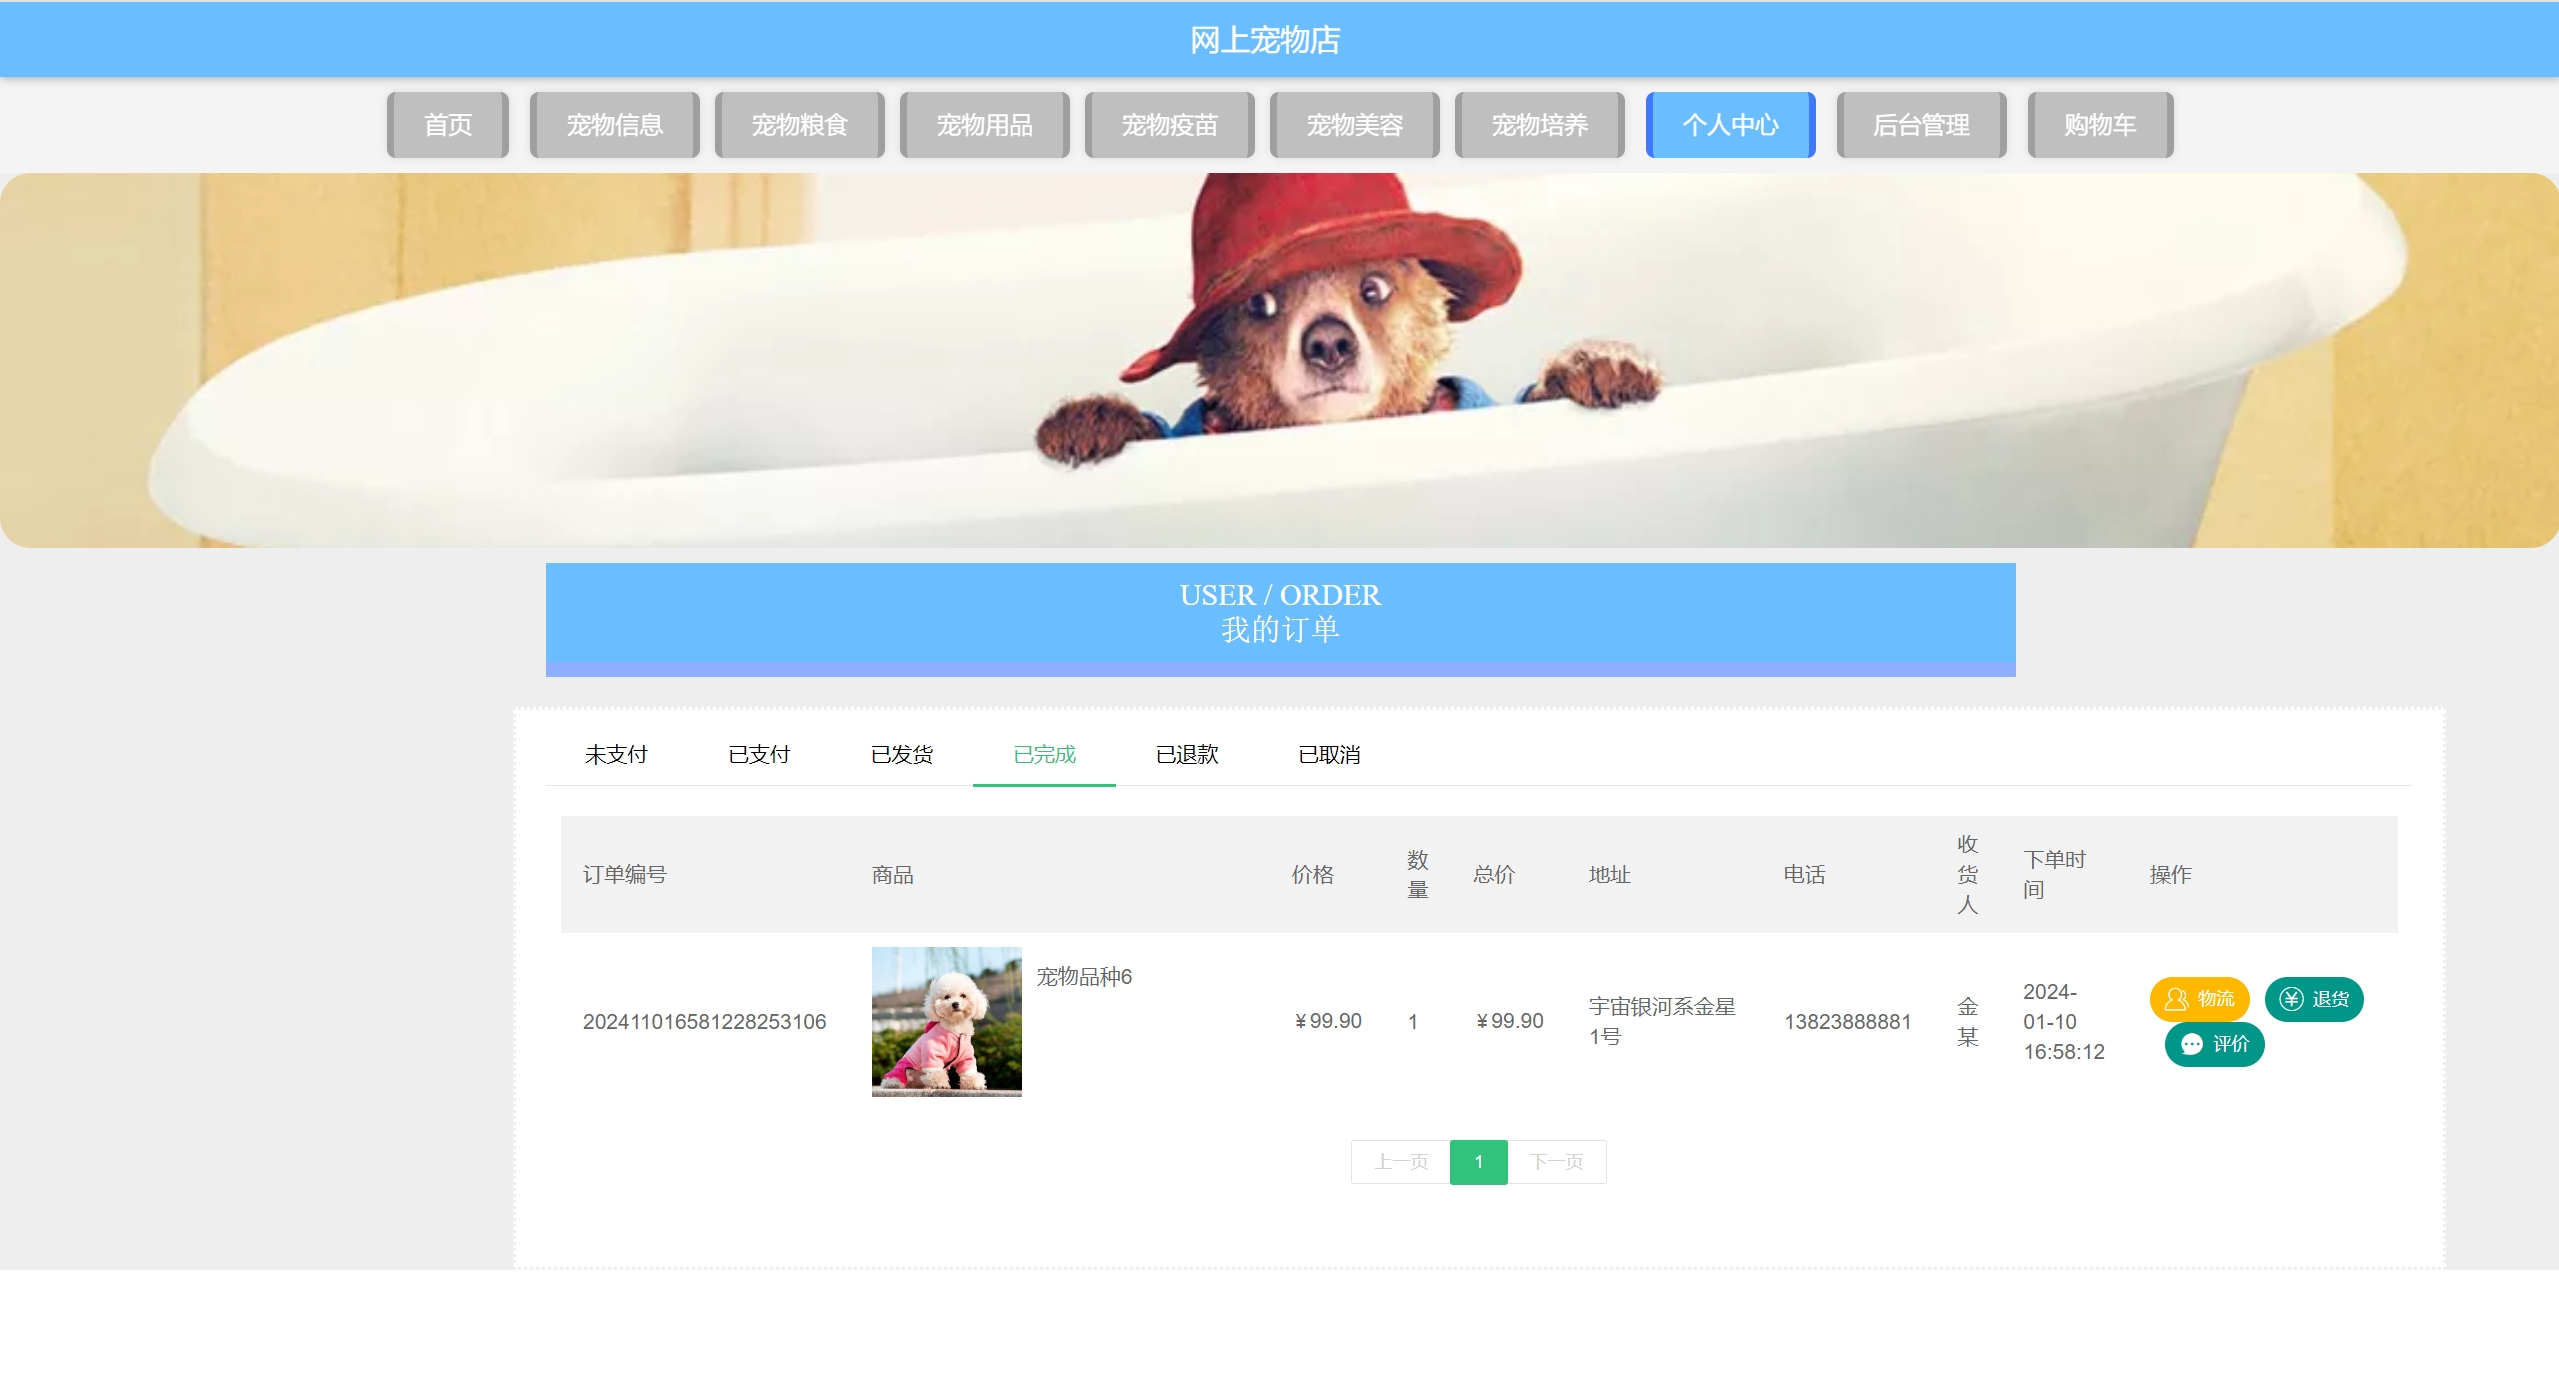Navigate to 宠物粮食 pet food

point(799,125)
